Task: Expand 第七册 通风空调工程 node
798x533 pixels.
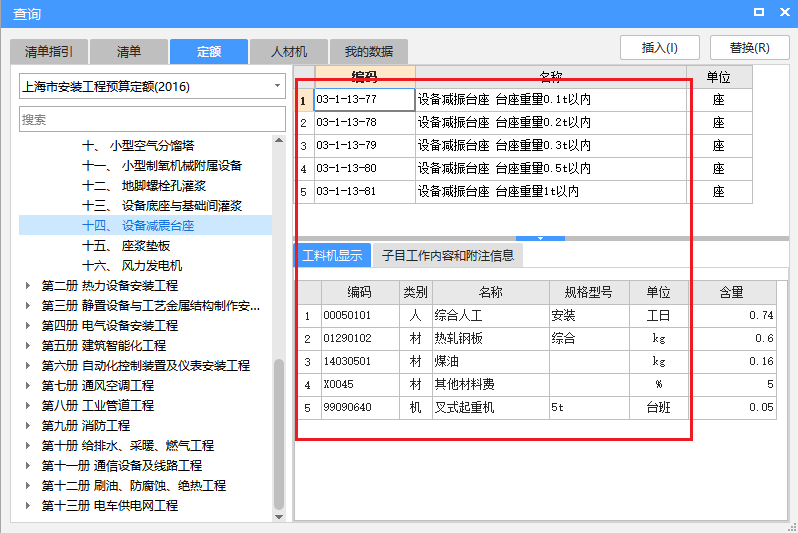Action: [x=28, y=385]
